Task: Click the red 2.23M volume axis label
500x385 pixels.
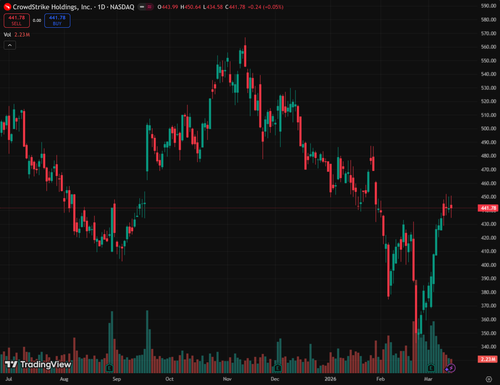Action: pos(488,359)
